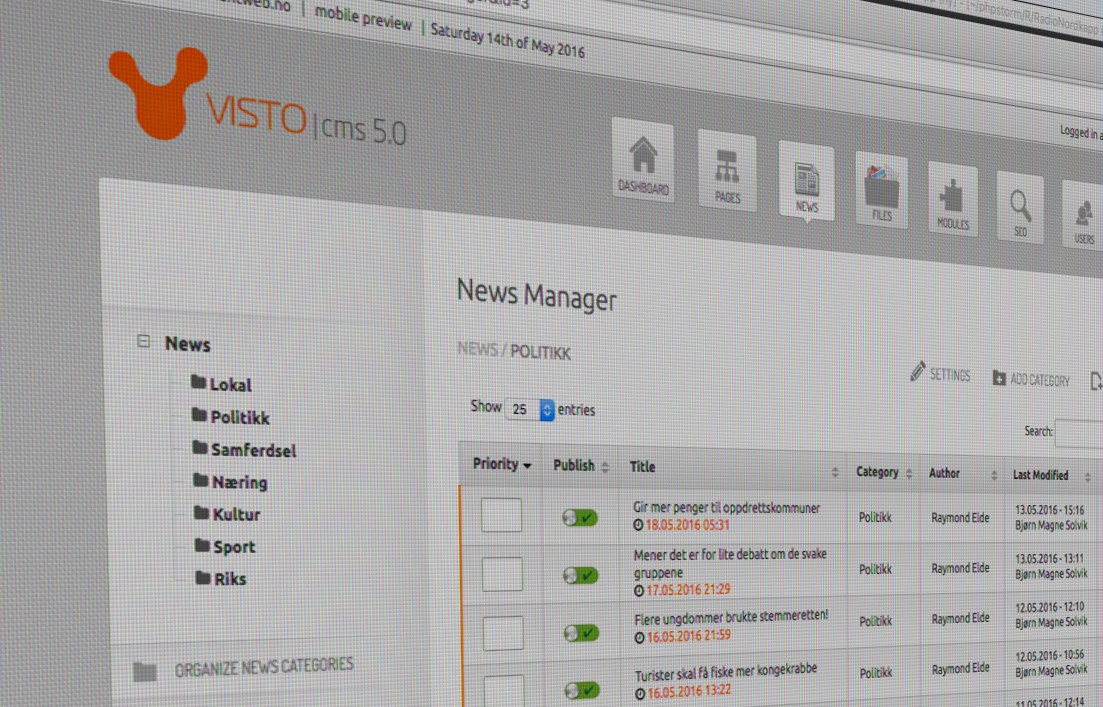Open article 'Mener det er for lite debatt om de svake gruppene'

[730, 563]
